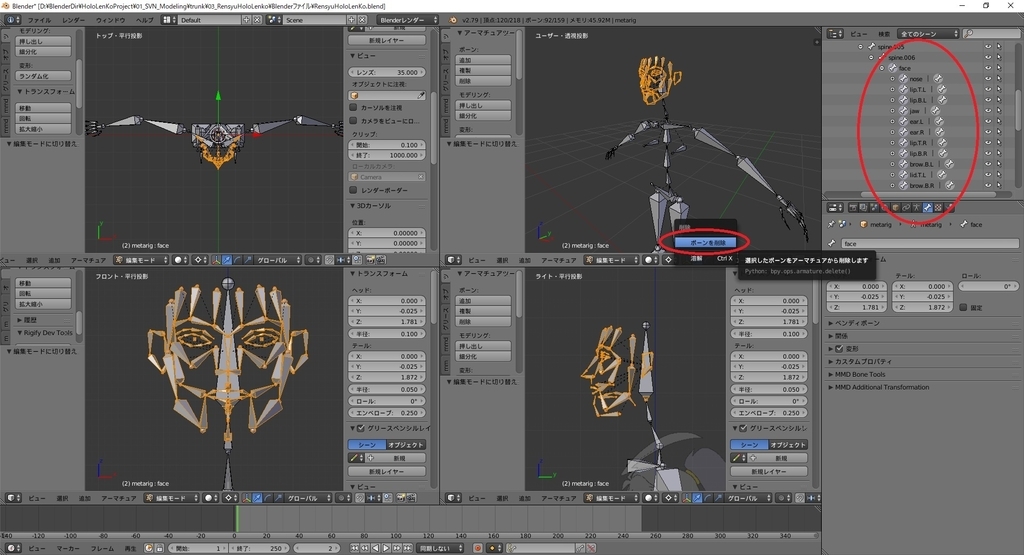The width and height of the screenshot is (1024, 555).
Task: Expand the MMD Bone Tools panel
Action: tap(857, 374)
